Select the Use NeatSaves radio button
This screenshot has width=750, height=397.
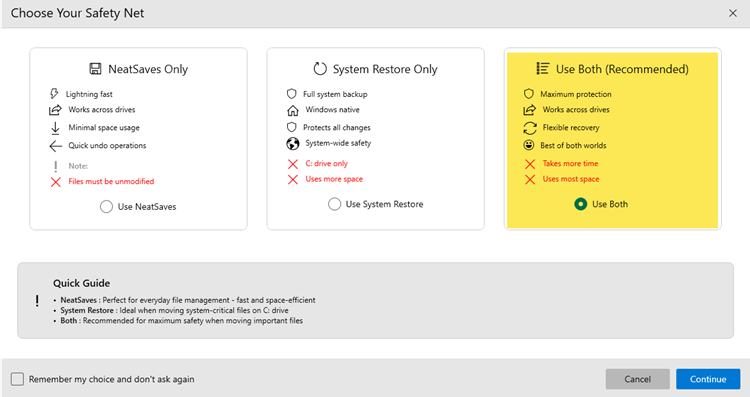click(106, 207)
